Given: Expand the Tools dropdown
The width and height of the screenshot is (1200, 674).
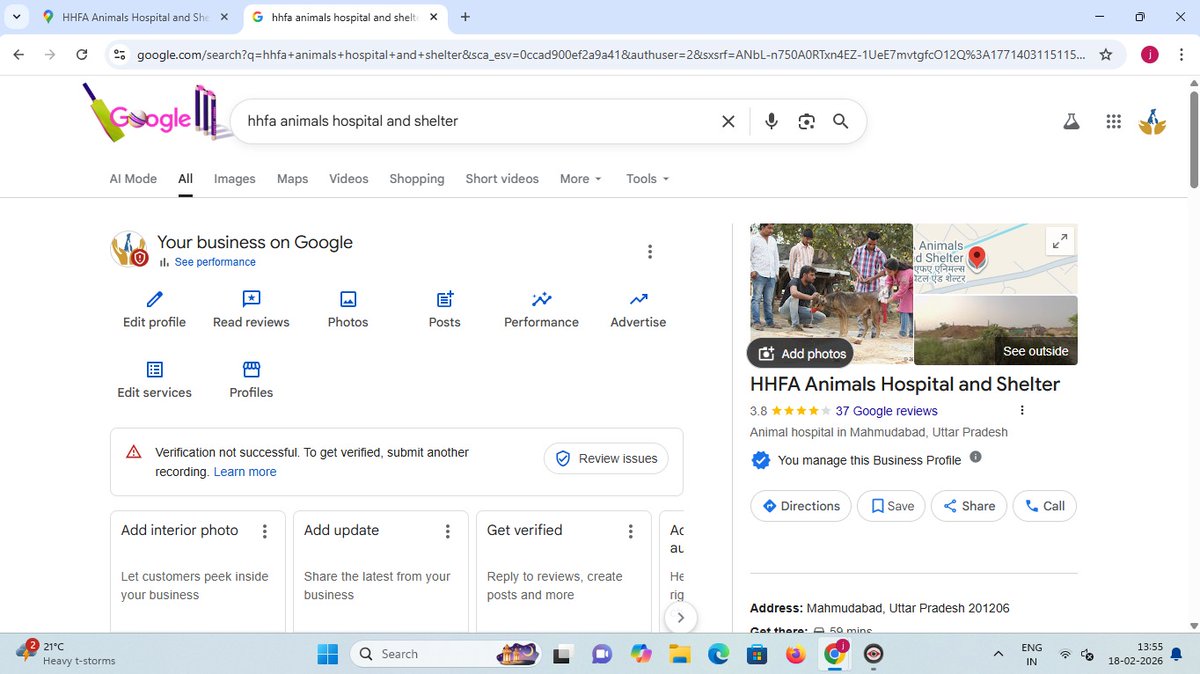Looking at the screenshot, I should pos(647,179).
